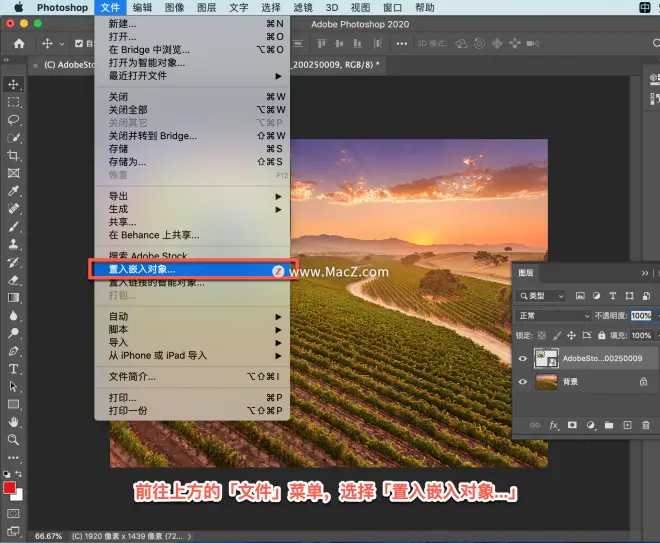
Task: Choose 打印... from the File menu
Action: (x=192, y=398)
